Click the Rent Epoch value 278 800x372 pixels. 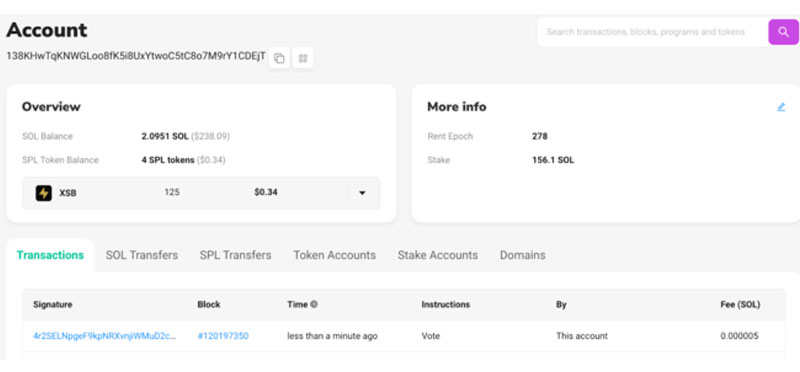(540, 136)
